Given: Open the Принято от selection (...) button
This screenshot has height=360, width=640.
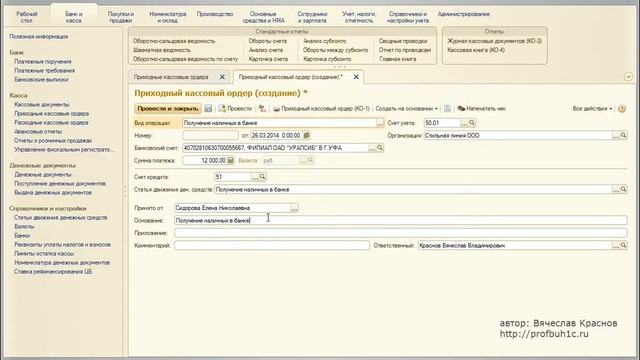Looking at the screenshot, I should (294, 208).
